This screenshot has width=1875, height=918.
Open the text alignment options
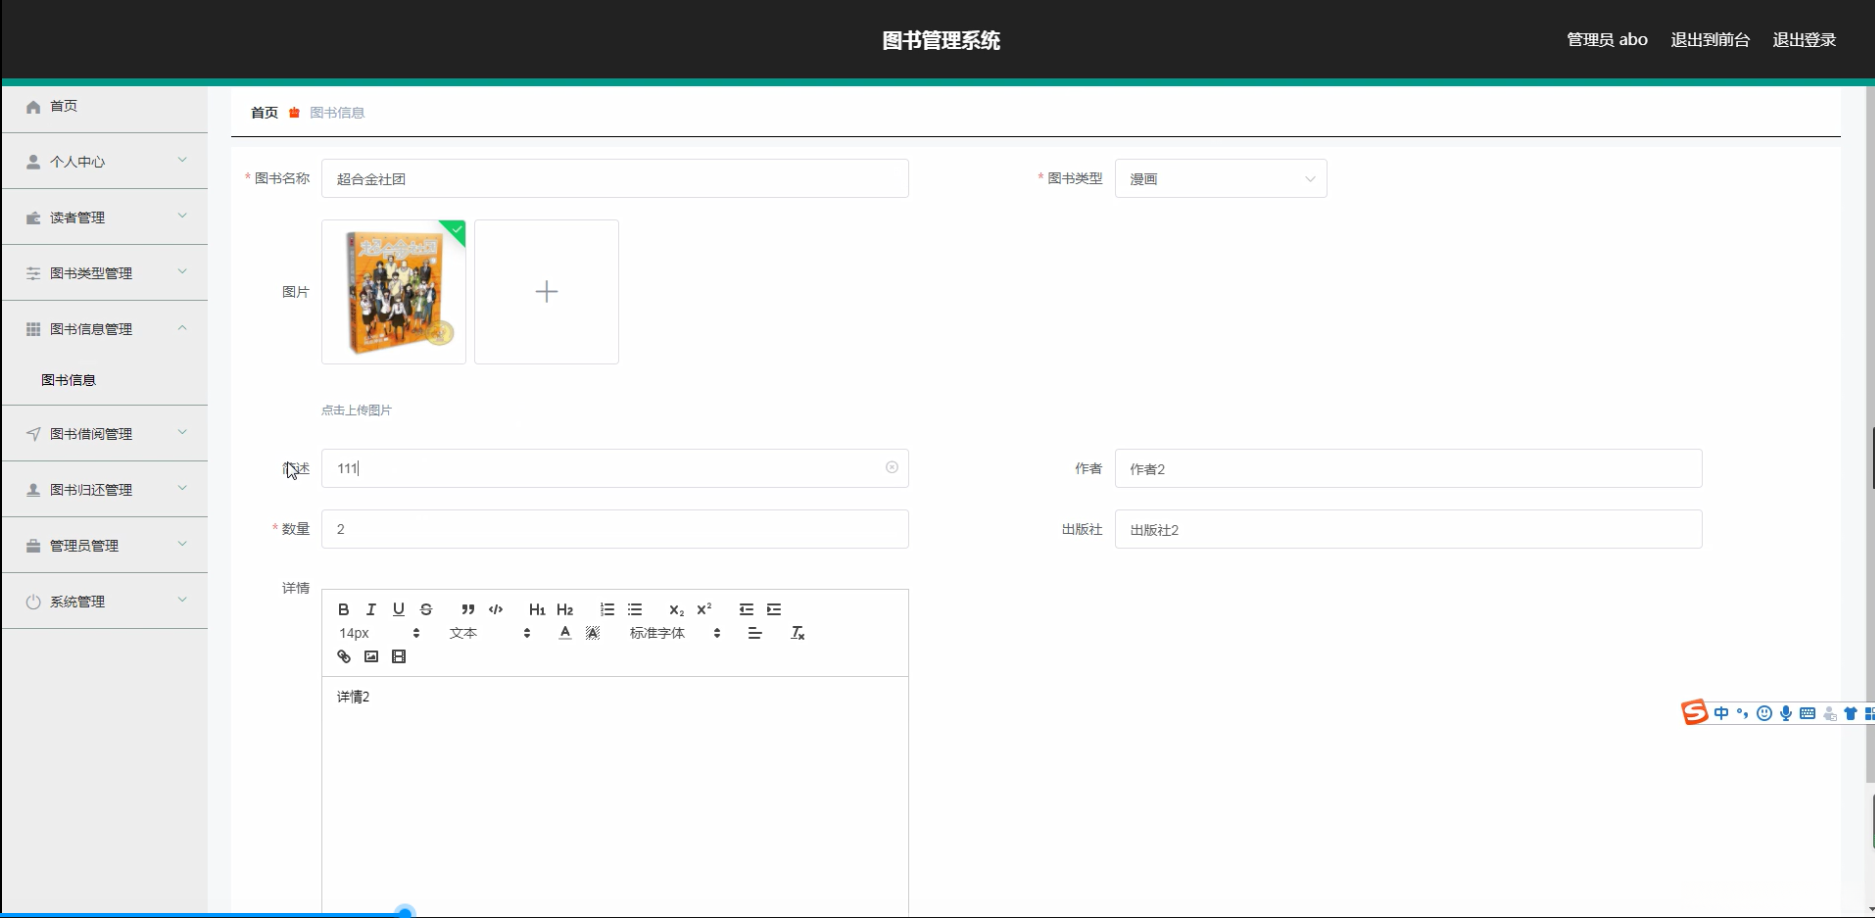tap(755, 633)
